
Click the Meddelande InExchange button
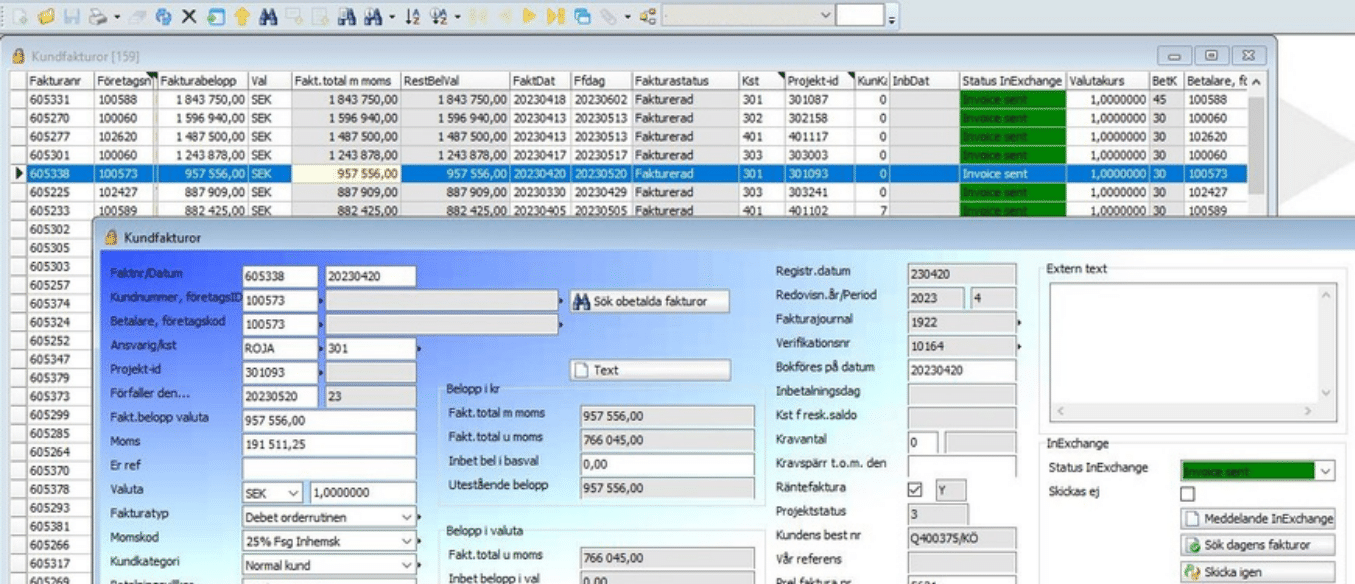point(1258,519)
